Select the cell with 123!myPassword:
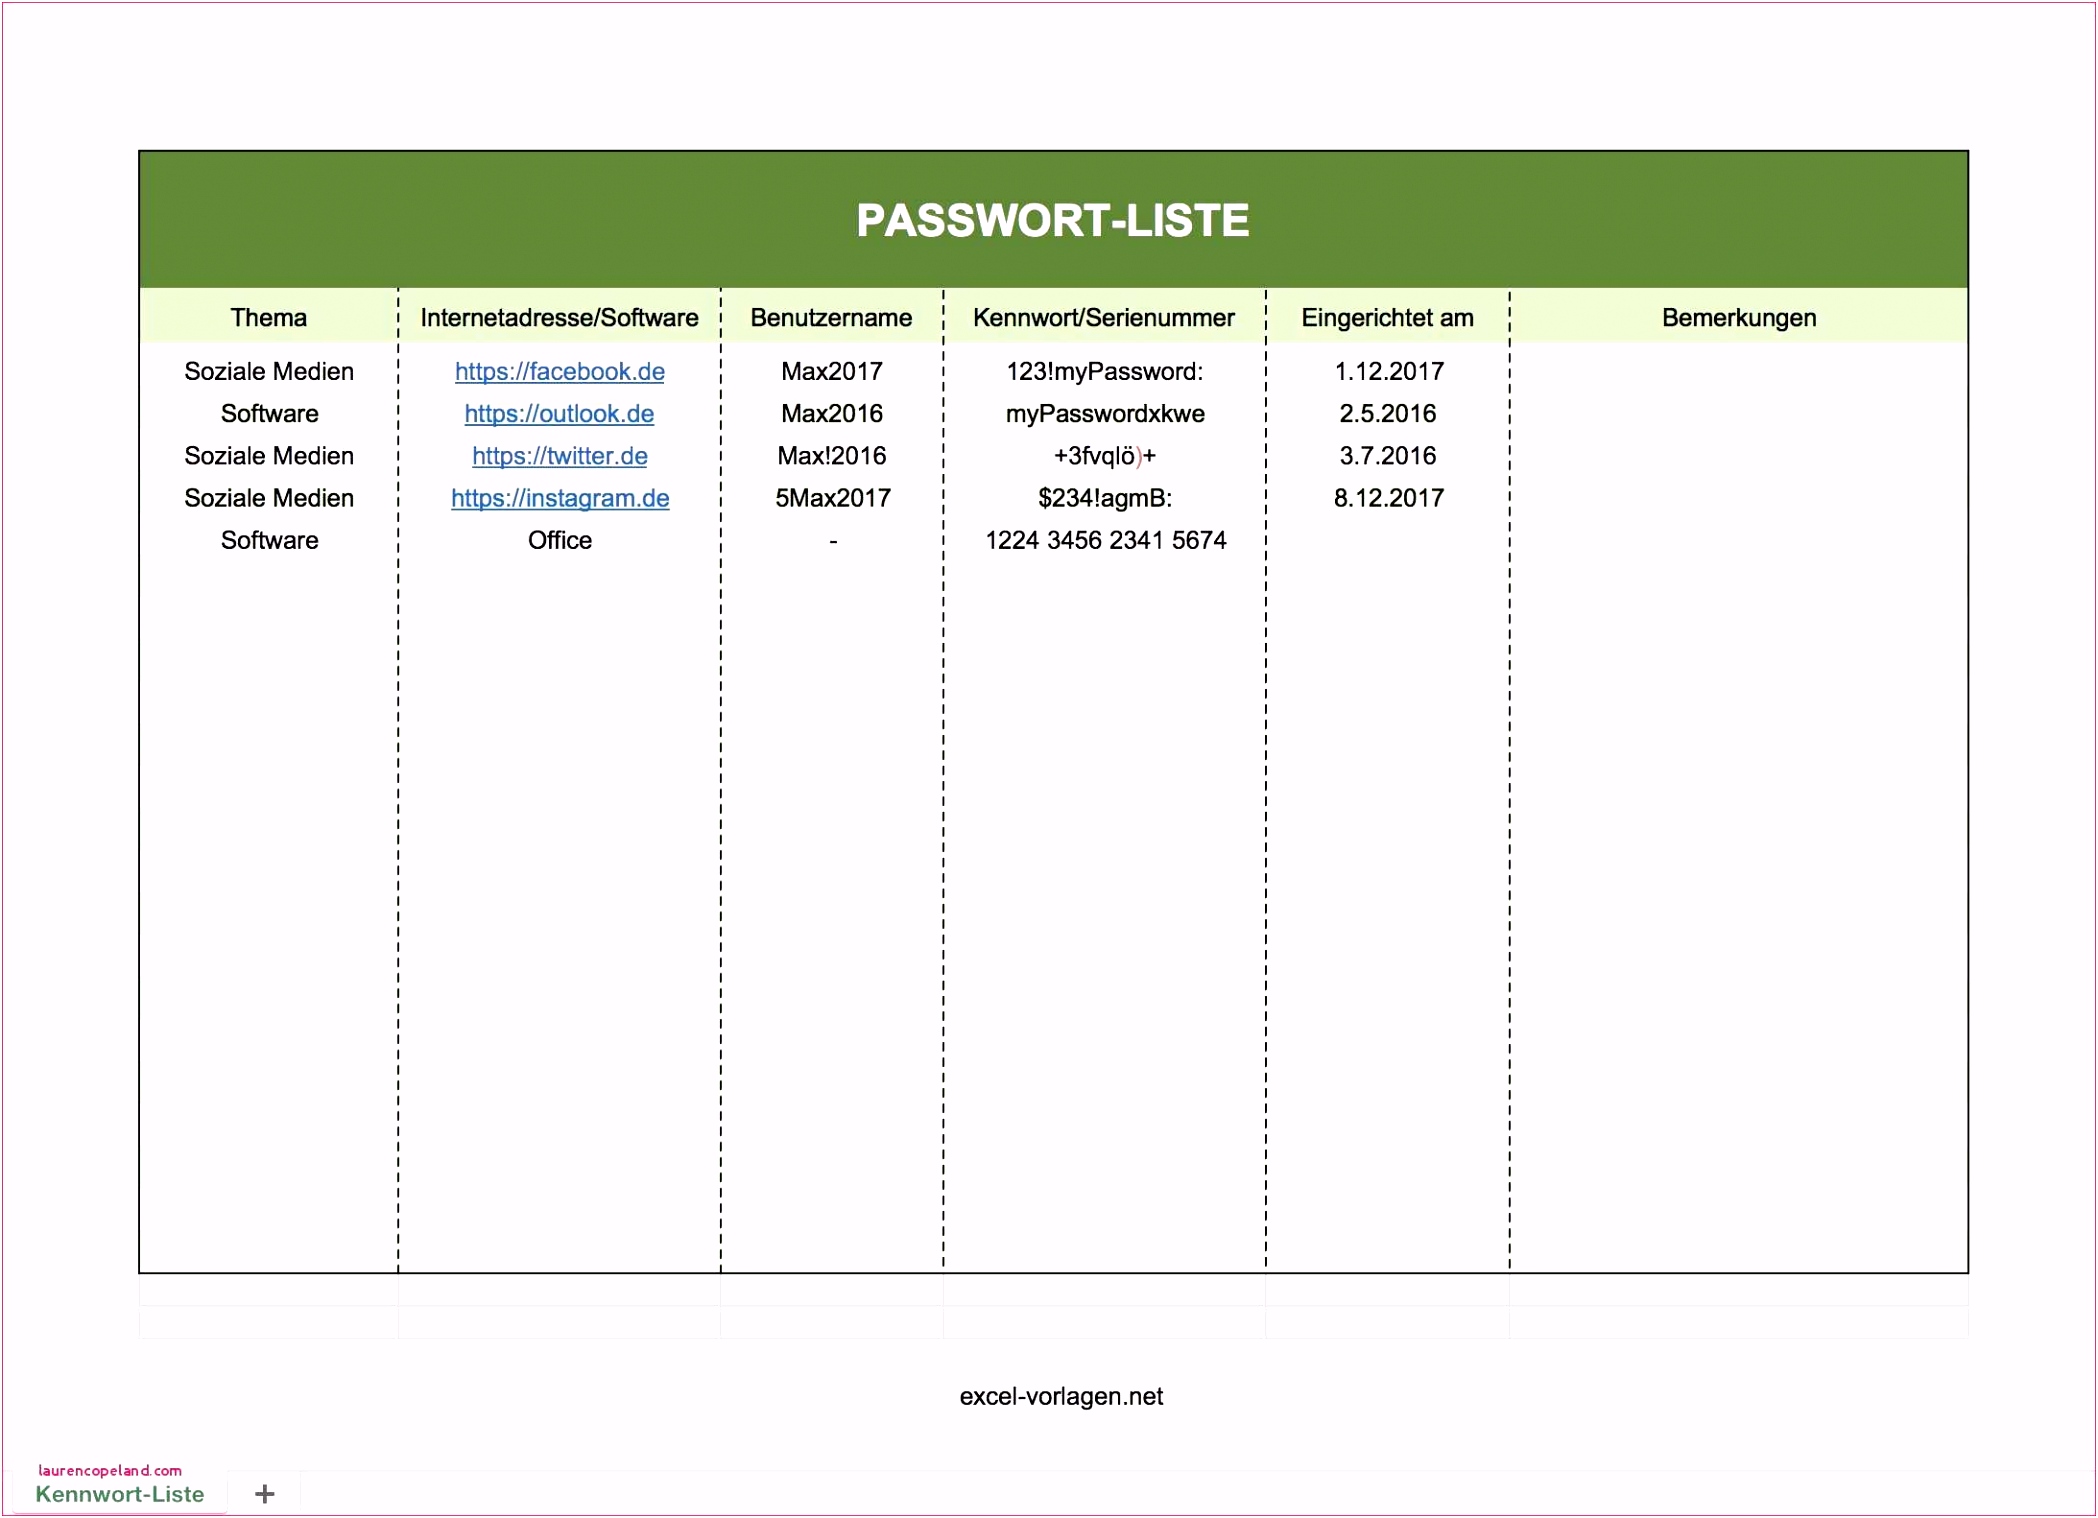This screenshot has height=1518, width=2098. tap(1104, 372)
